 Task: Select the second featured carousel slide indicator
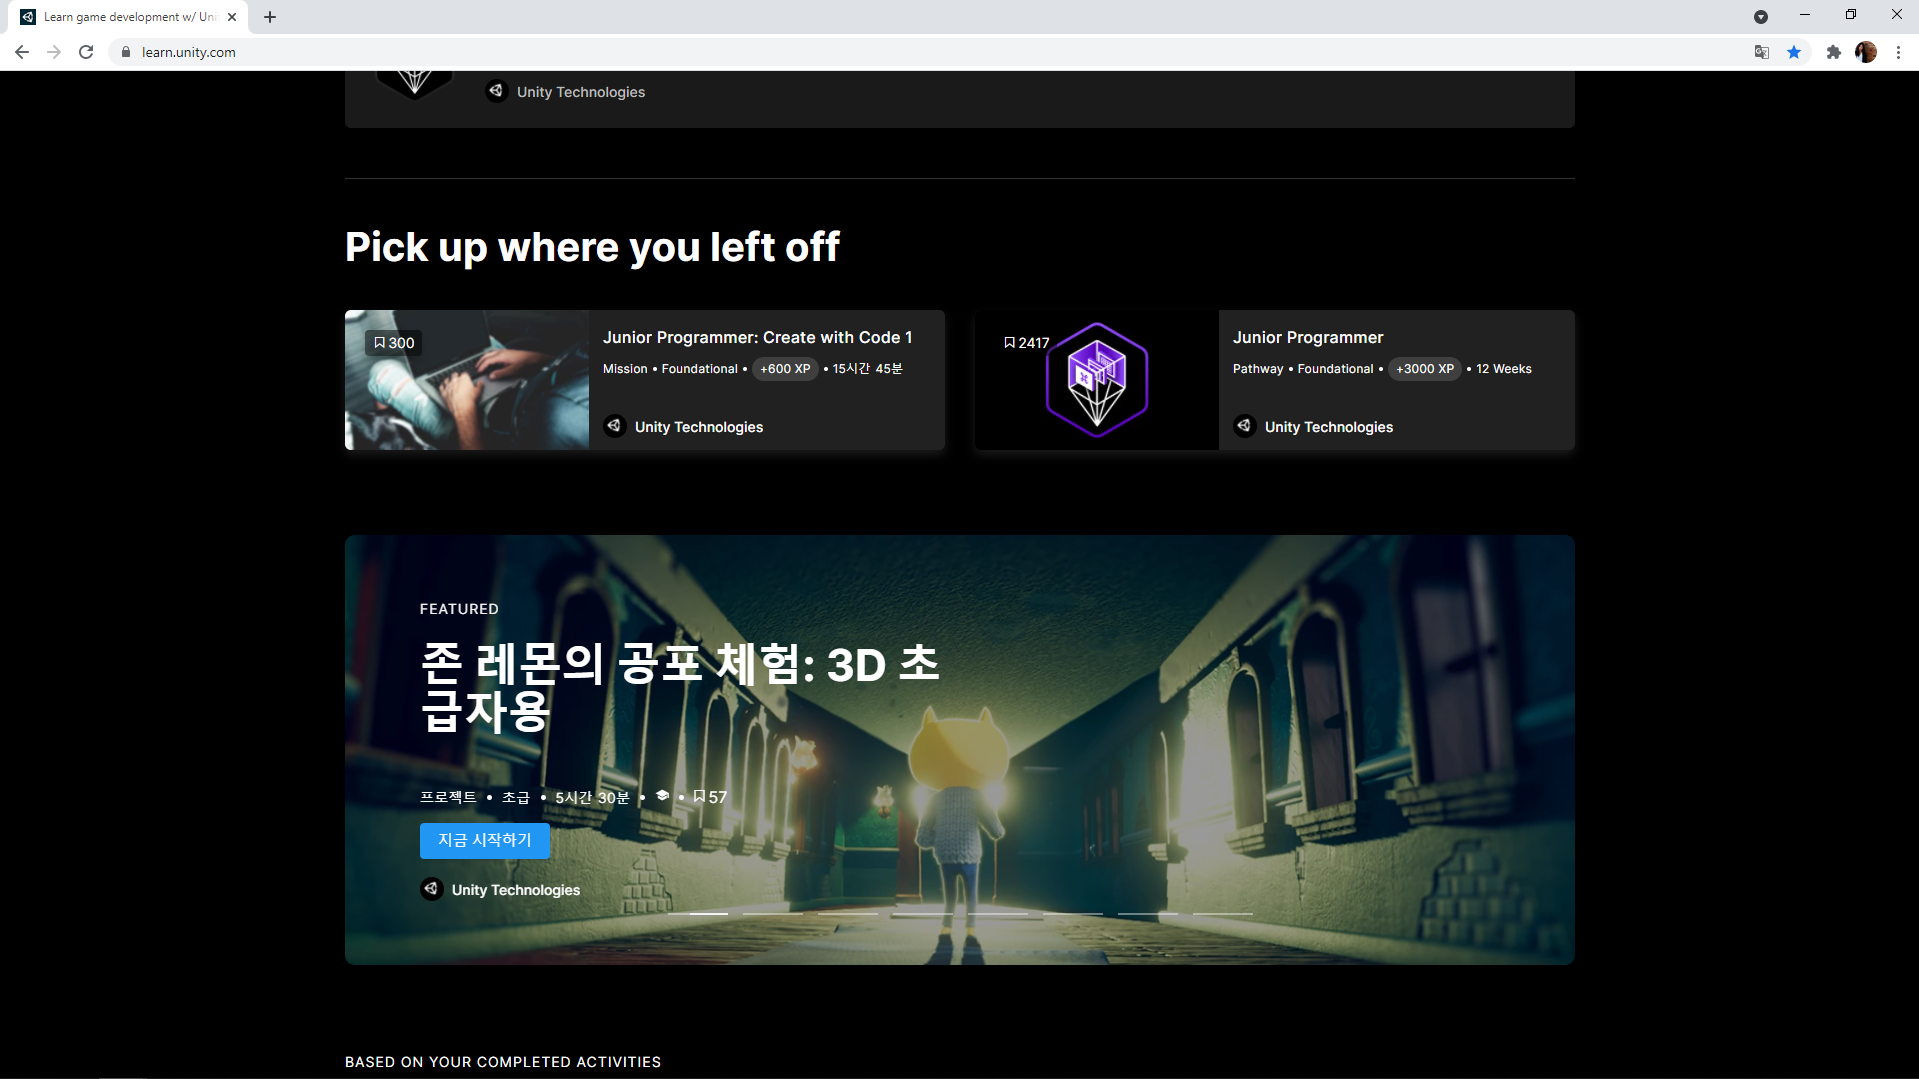click(x=773, y=914)
